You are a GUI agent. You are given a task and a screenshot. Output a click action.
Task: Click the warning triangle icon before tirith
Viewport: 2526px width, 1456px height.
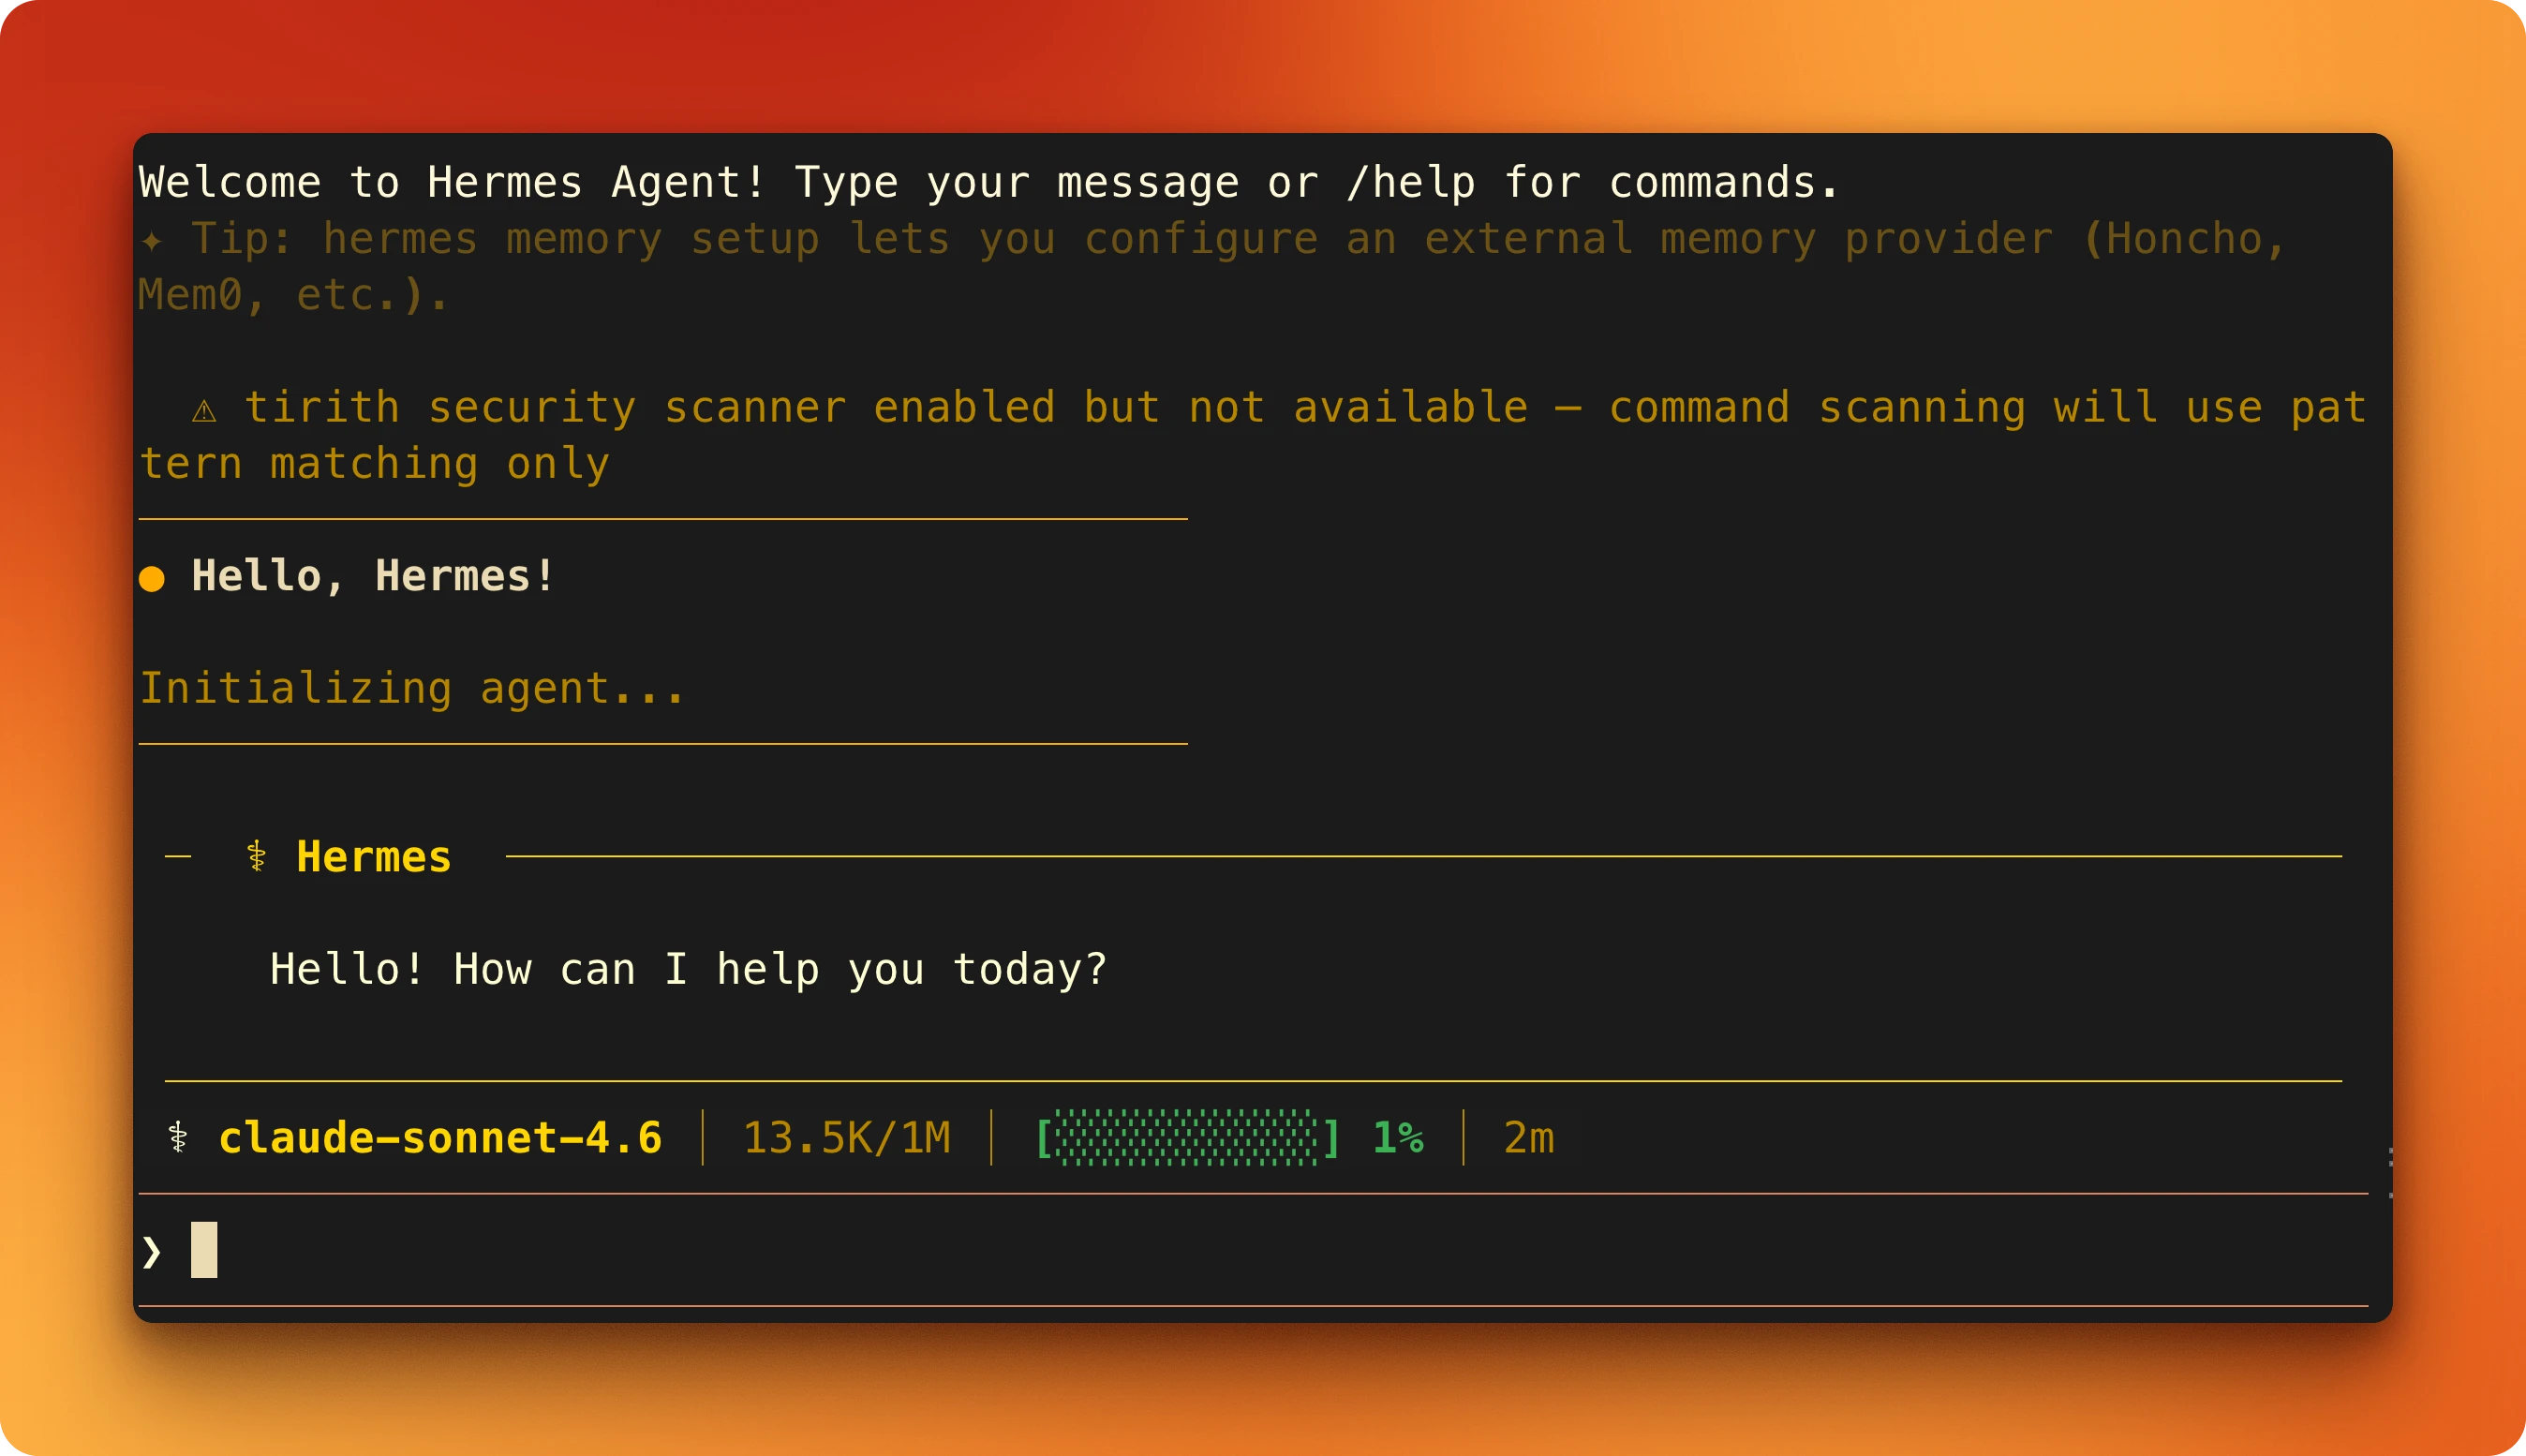[204, 410]
